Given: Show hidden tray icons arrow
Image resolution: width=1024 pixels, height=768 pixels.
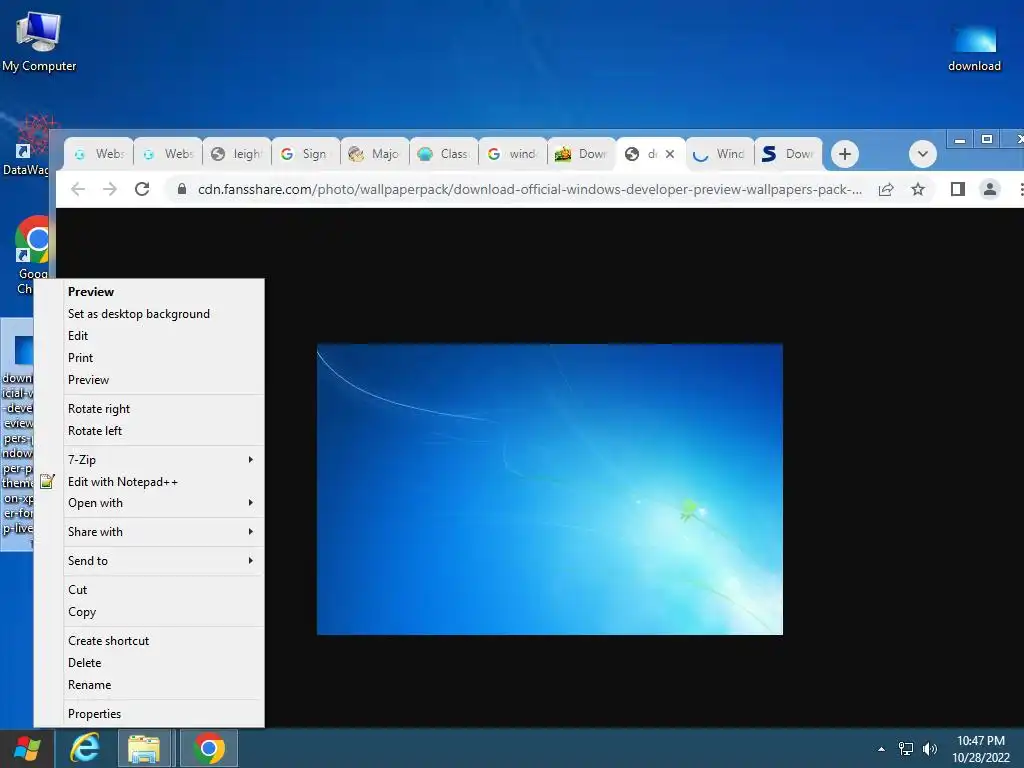Looking at the screenshot, I should point(882,749).
